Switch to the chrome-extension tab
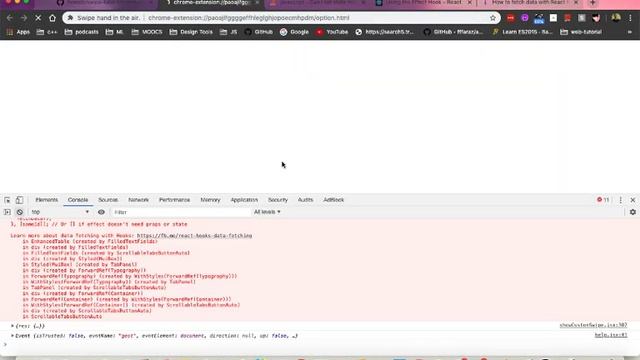 click(212, 3)
